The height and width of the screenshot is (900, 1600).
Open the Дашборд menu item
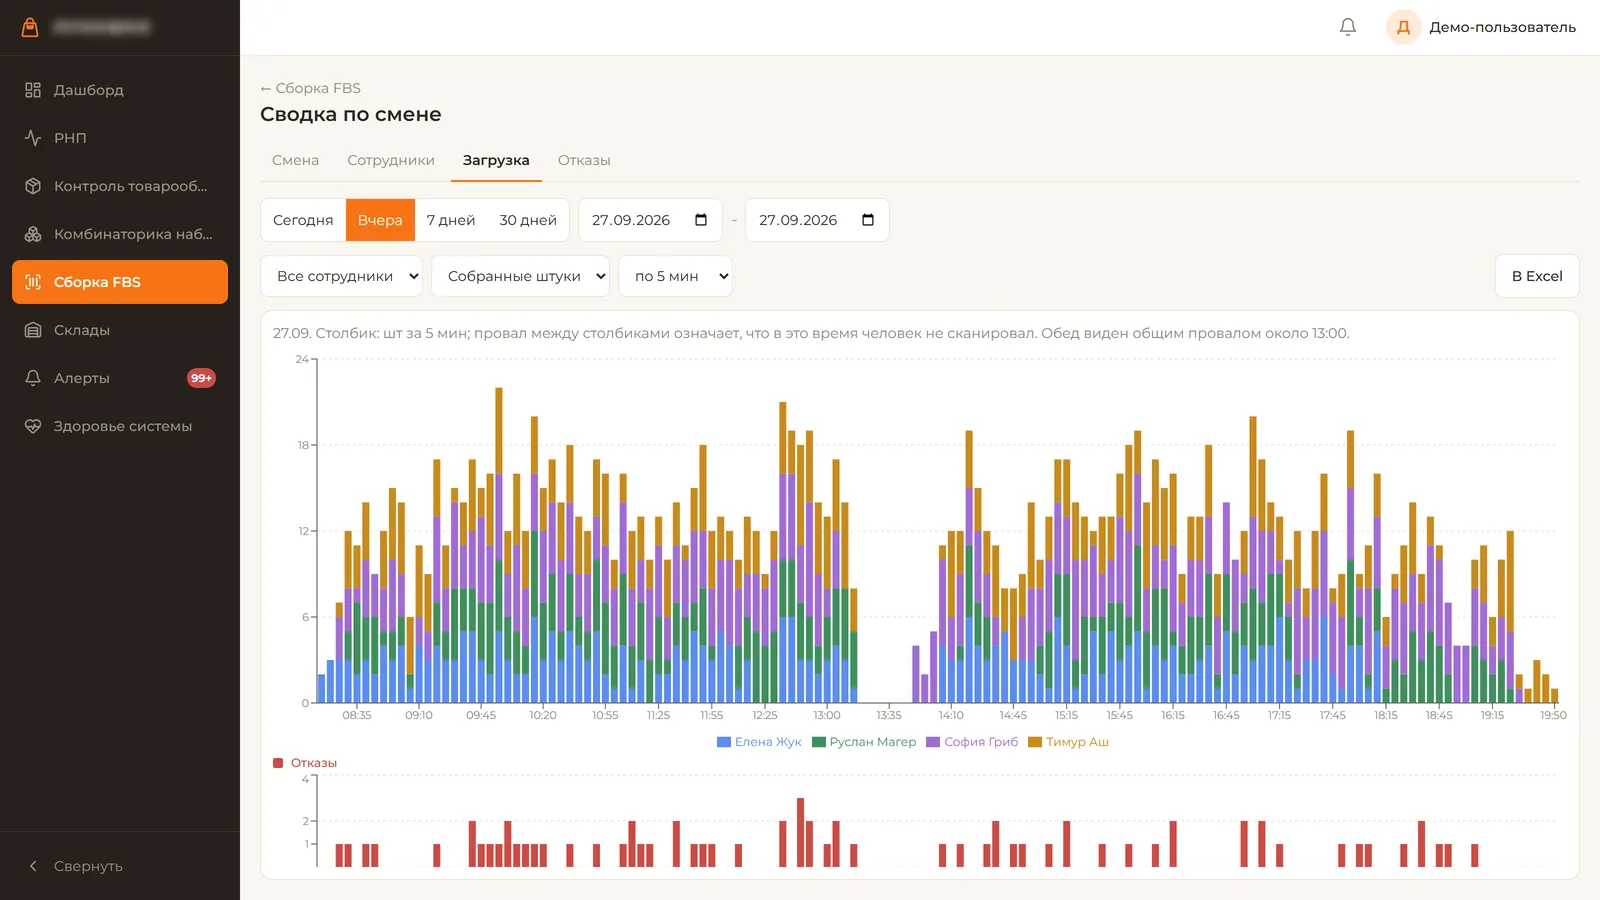tap(120, 90)
